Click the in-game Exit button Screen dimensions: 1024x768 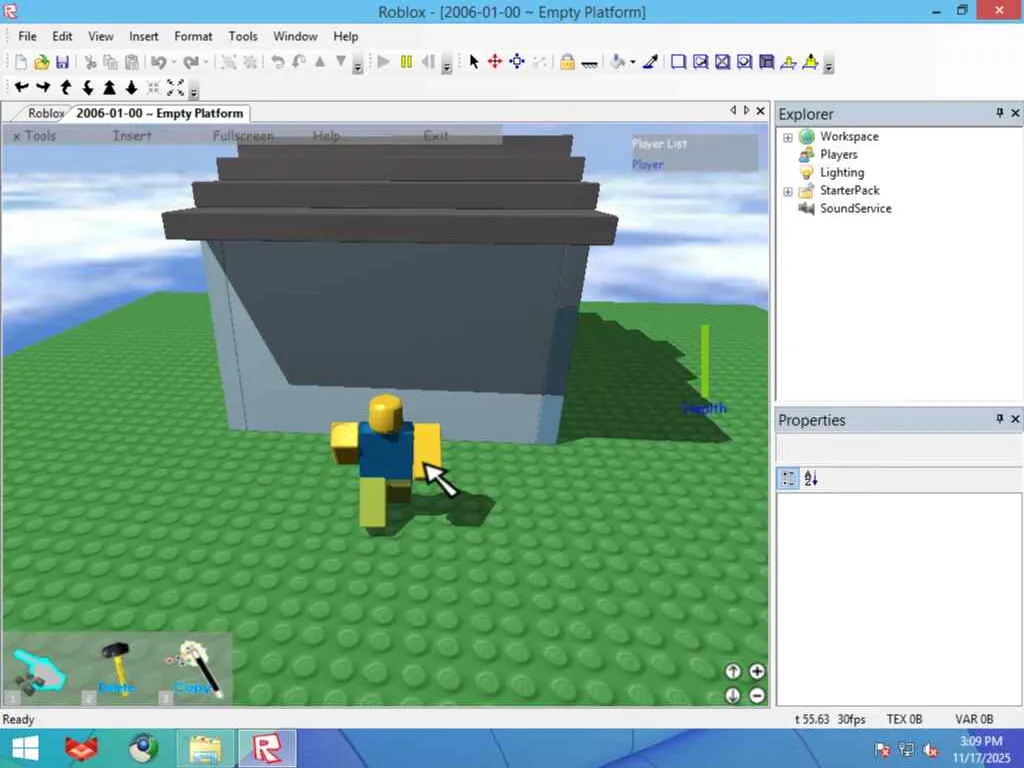436,136
